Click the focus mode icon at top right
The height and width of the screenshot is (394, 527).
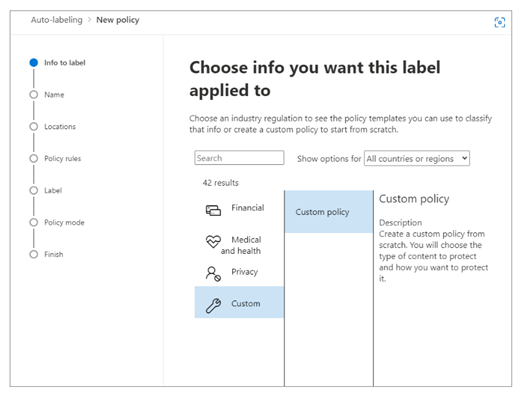499,23
